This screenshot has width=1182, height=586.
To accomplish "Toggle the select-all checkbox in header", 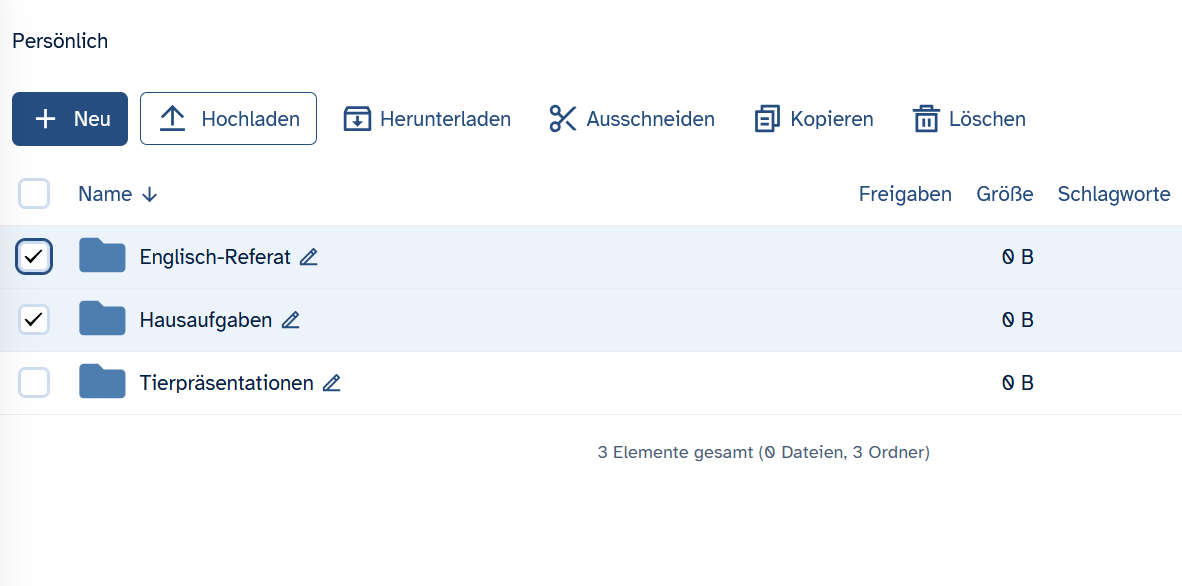I will tap(34, 194).
